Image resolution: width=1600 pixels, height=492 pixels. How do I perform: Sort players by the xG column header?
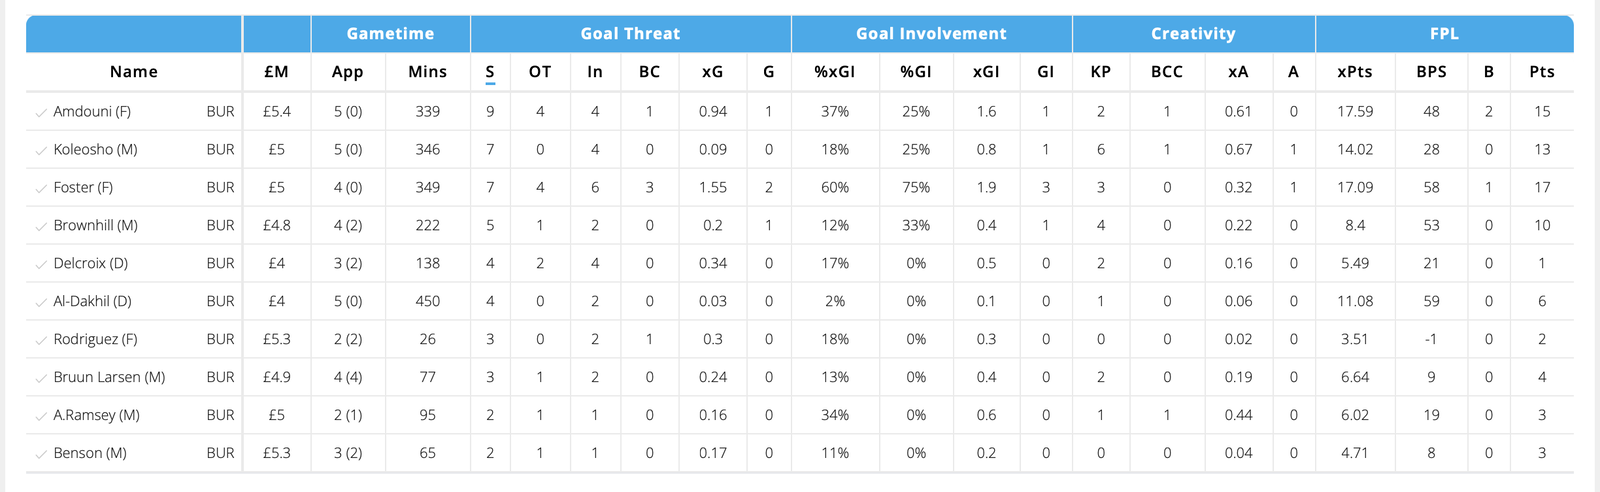click(x=712, y=72)
